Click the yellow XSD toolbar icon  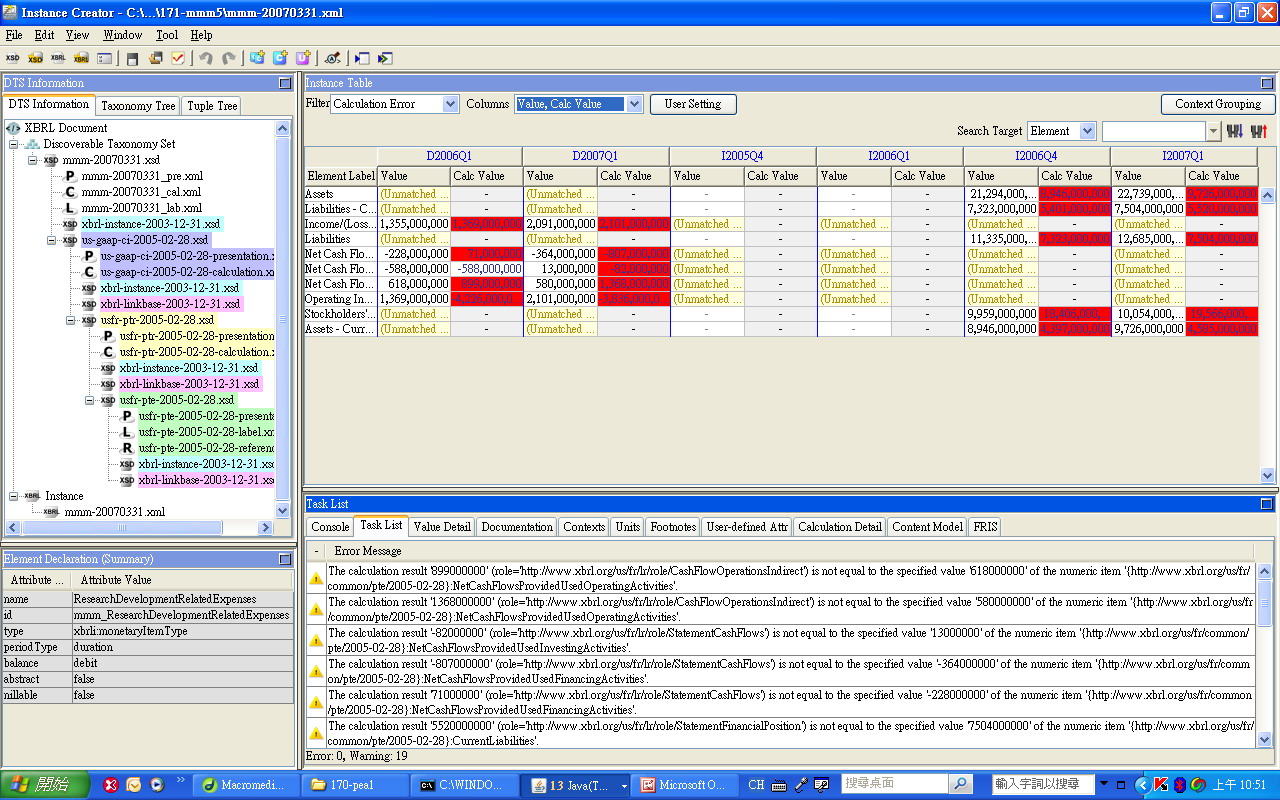click(x=35, y=59)
